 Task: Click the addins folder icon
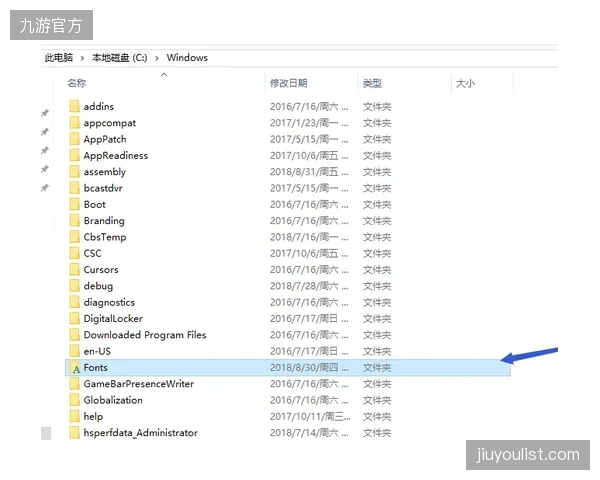[75, 106]
